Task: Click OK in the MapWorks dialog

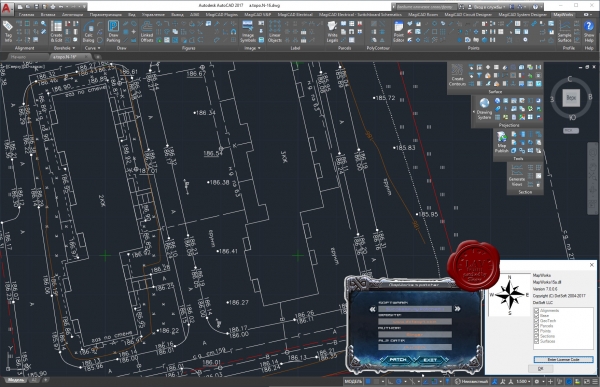Action: (x=540, y=369)
